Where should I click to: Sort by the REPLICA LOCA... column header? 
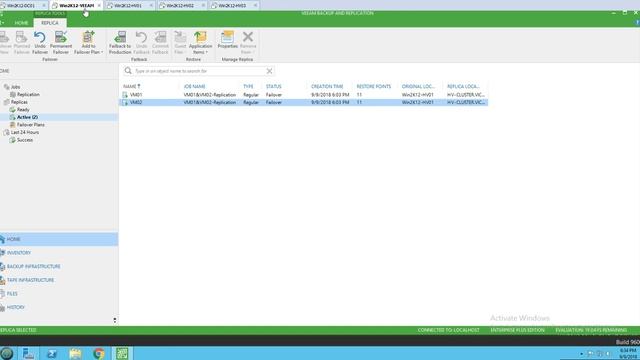tap(463, 87)
